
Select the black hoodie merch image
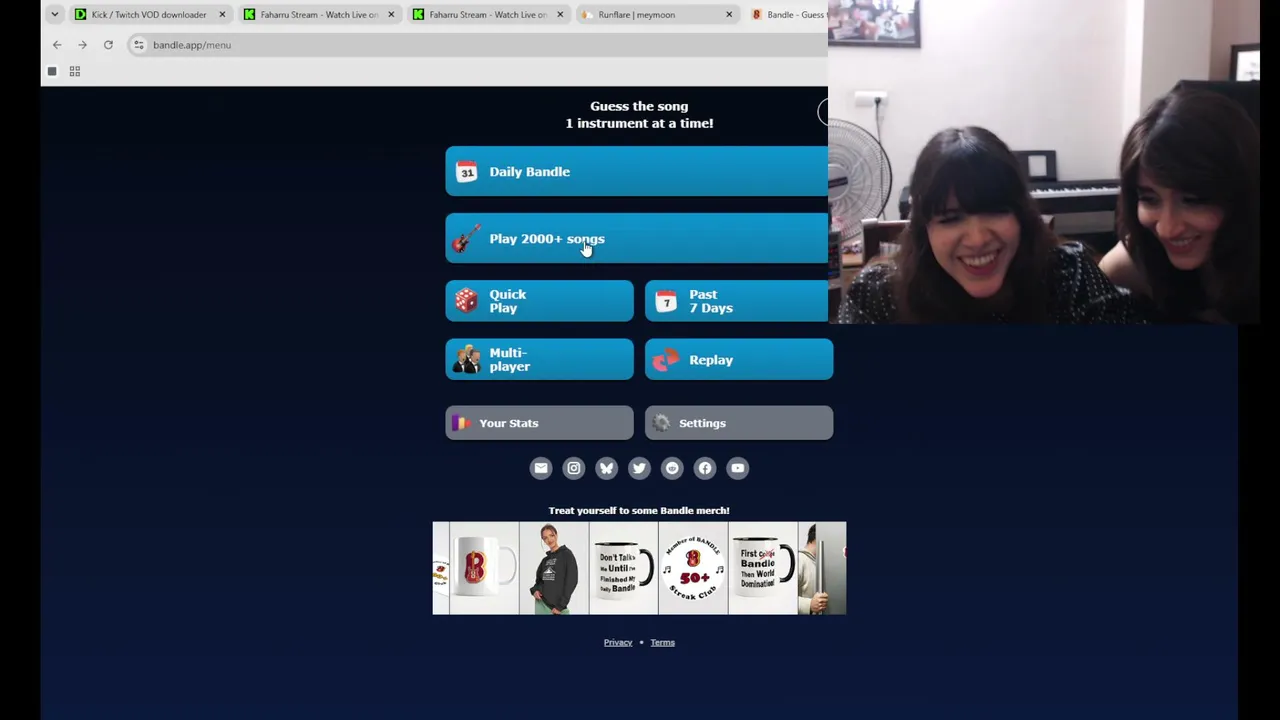(x=554, y=568)
